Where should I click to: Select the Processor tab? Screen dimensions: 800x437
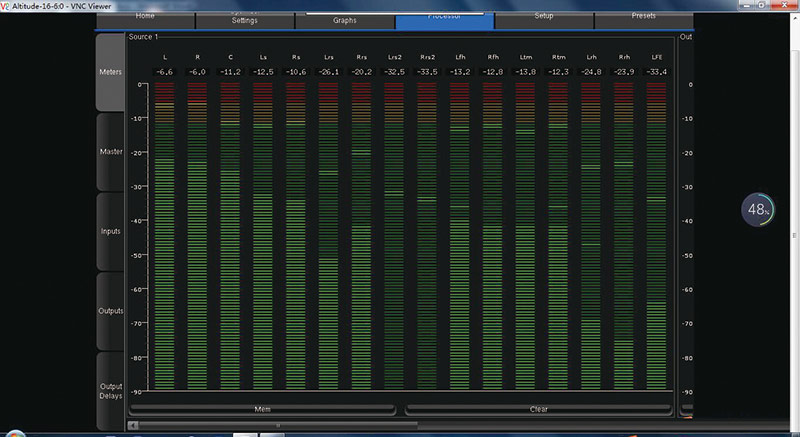point(444,20)
